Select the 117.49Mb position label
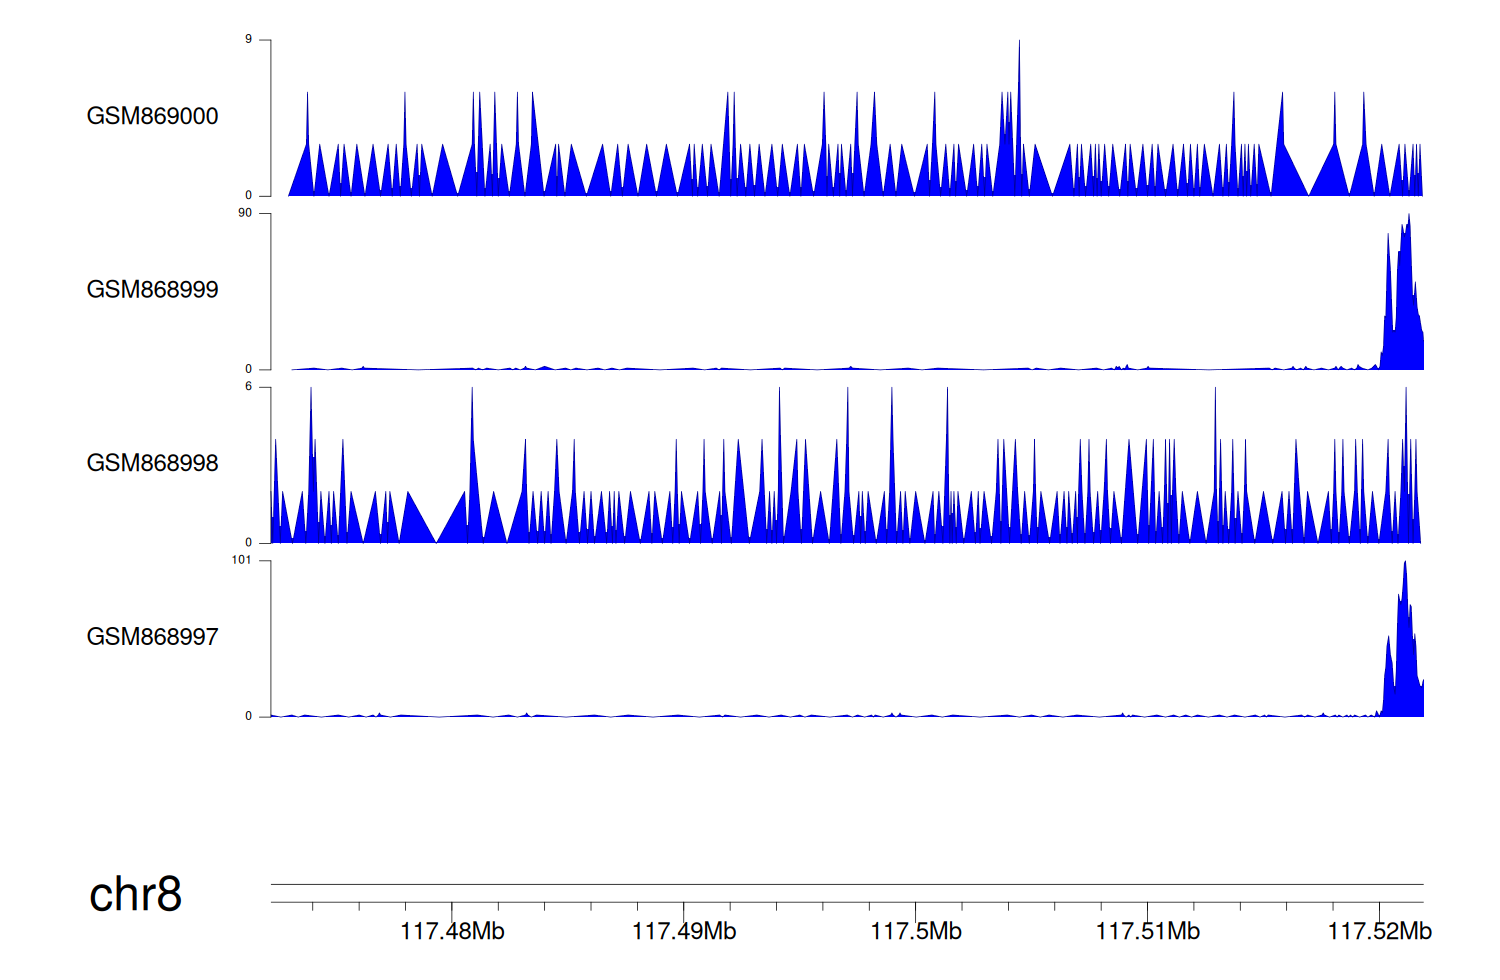 click(x=684, y=932)
